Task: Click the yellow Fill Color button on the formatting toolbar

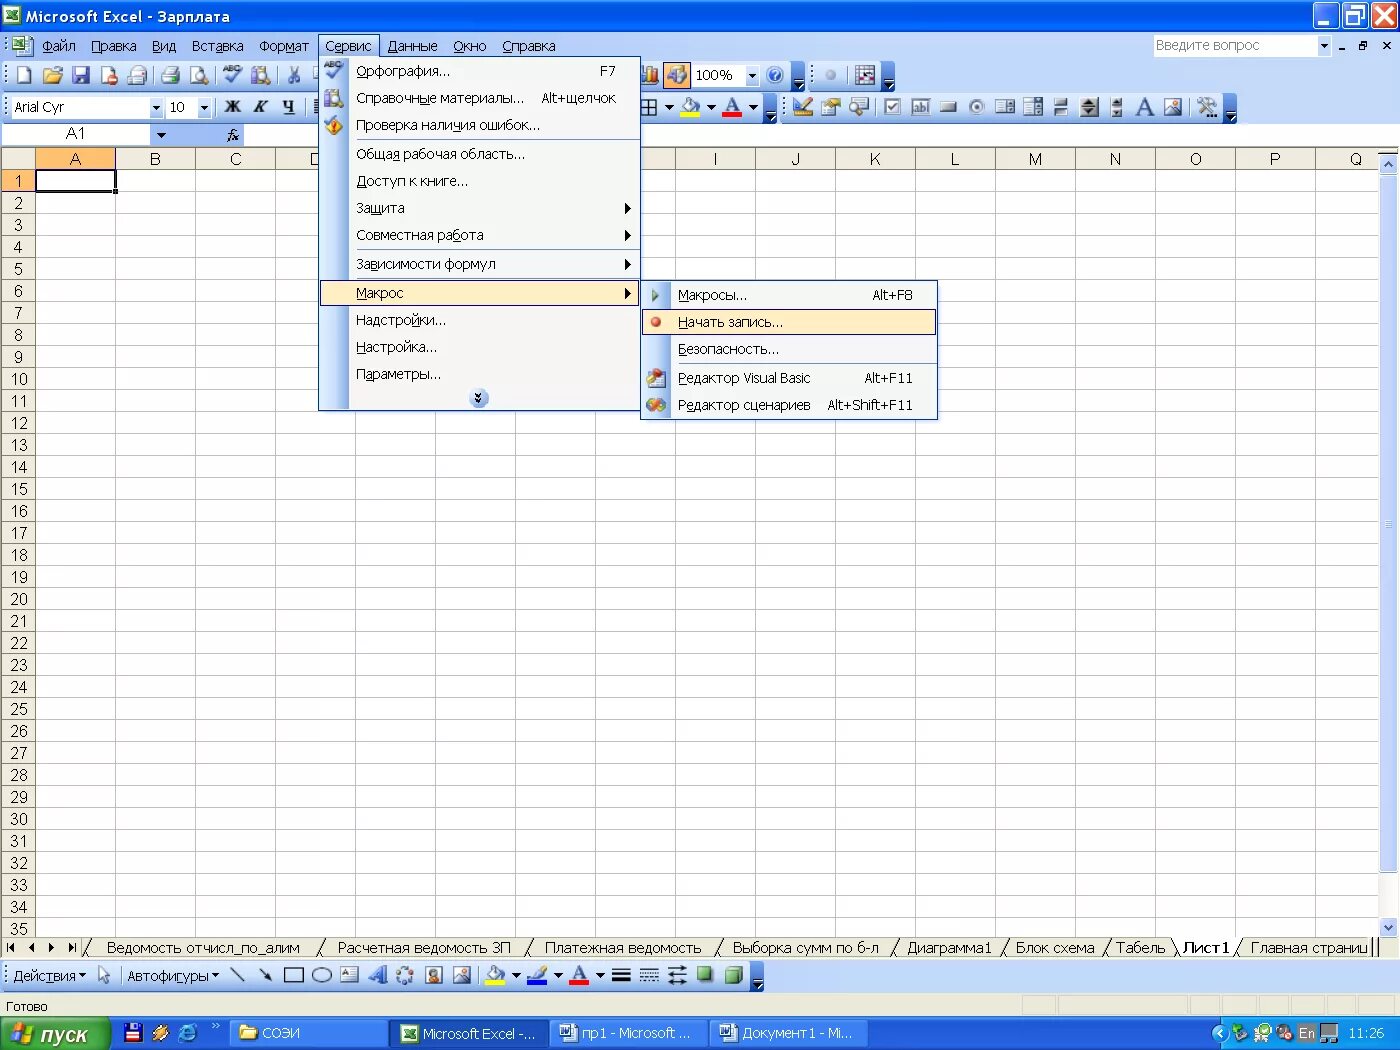Action: pyautogui.click(x=690, y=107)
